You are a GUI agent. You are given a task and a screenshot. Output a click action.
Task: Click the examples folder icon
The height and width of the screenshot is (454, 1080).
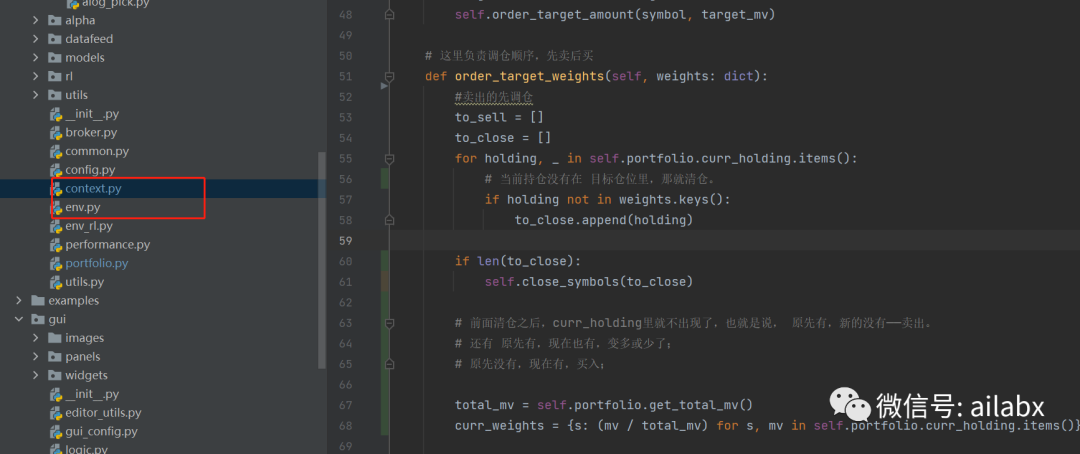tap(37, 300)
